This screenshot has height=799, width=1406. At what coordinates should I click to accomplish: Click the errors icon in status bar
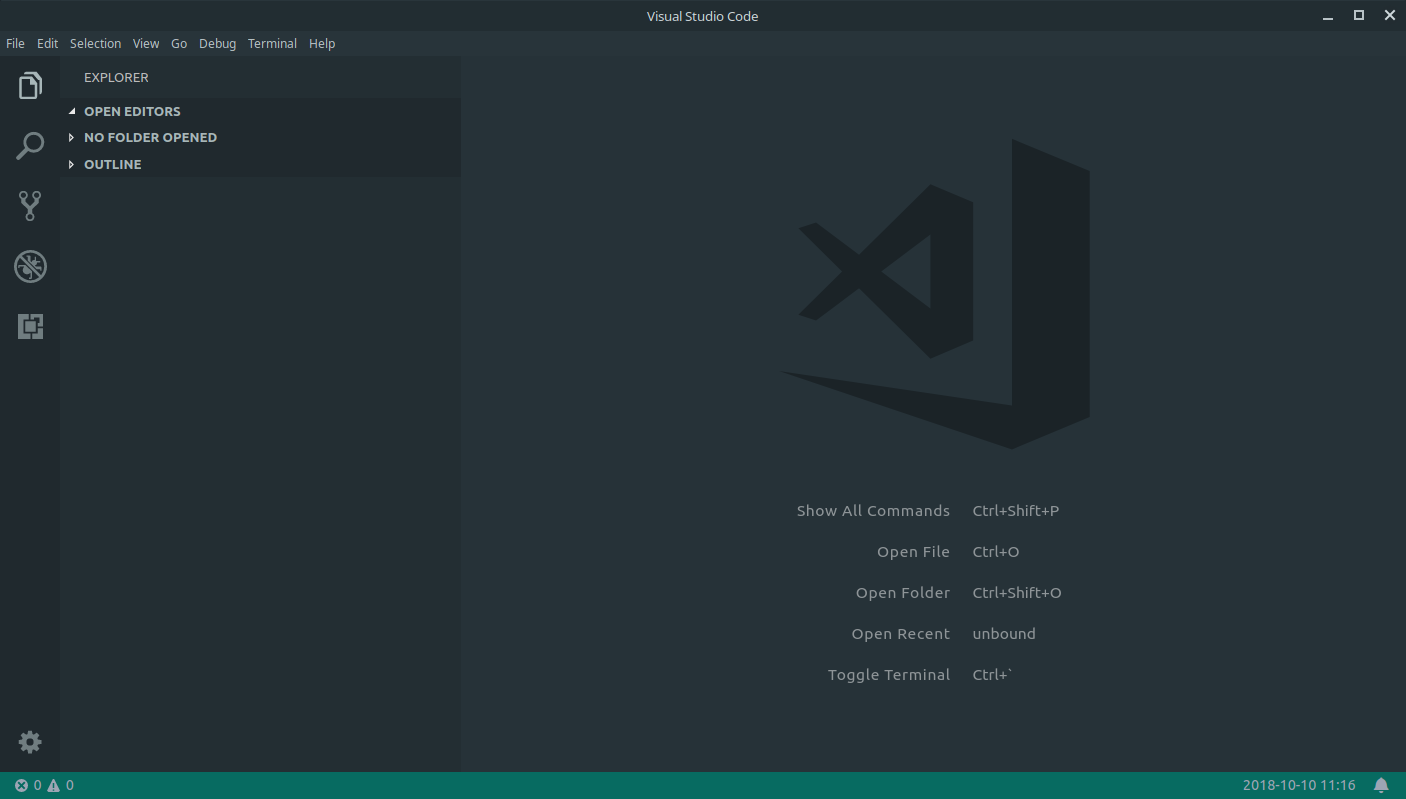pos(21,785)
